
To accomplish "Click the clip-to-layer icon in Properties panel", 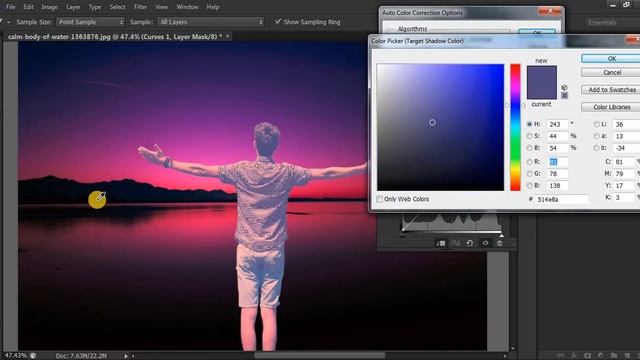I will 441,243.
